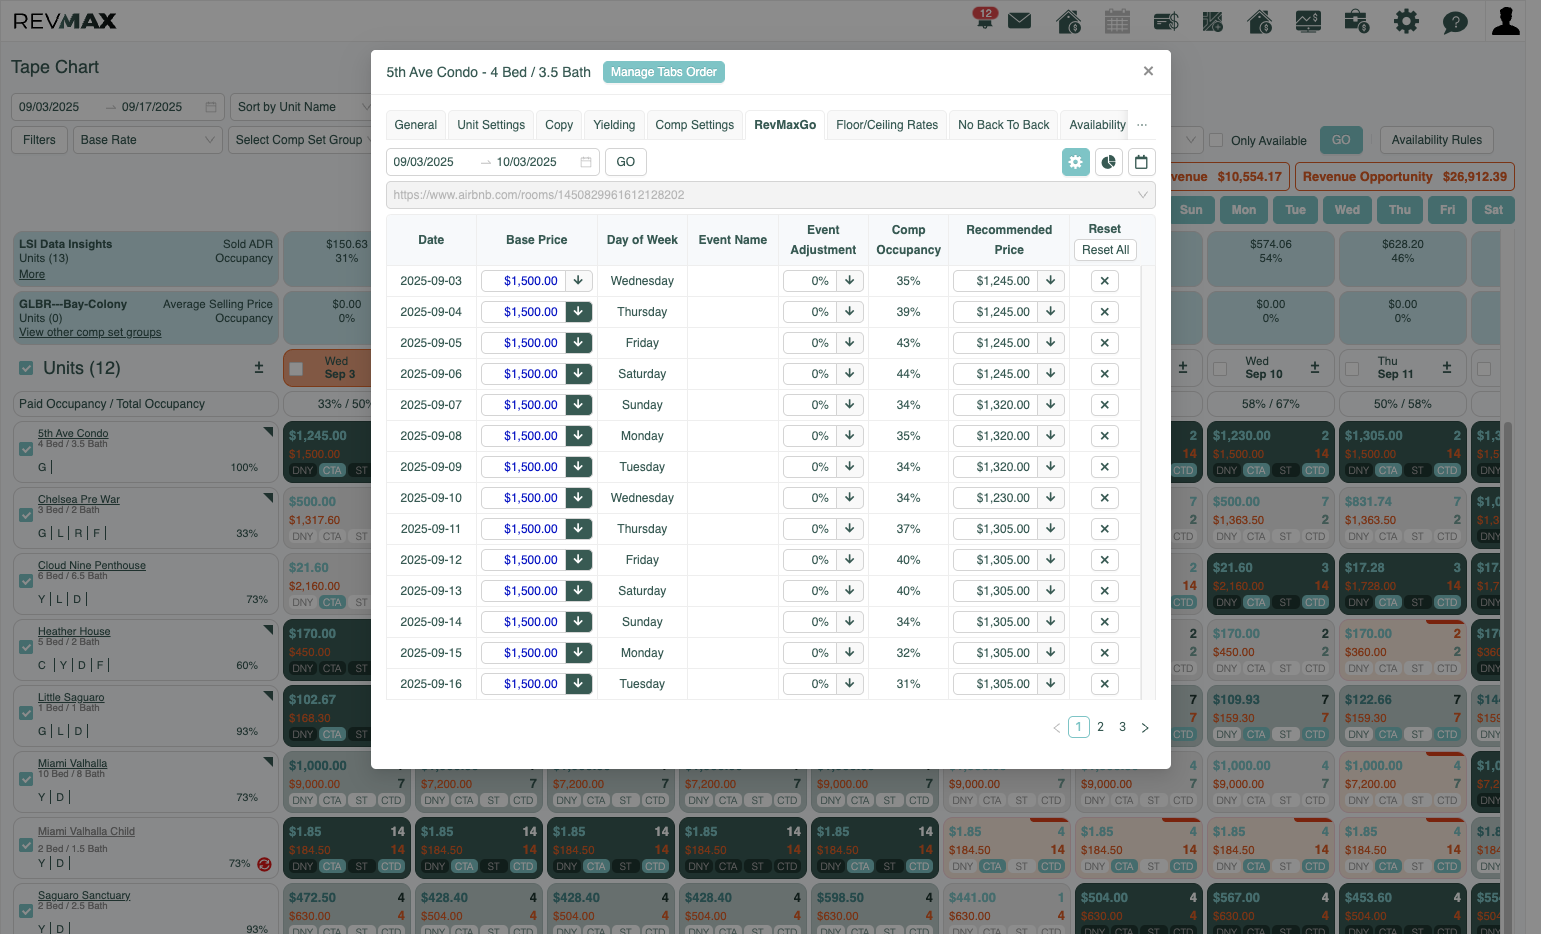Uncheck the Chelsea Pre War unit checkbox
This screenshot has width=1541, height=934.
point(26,515)
